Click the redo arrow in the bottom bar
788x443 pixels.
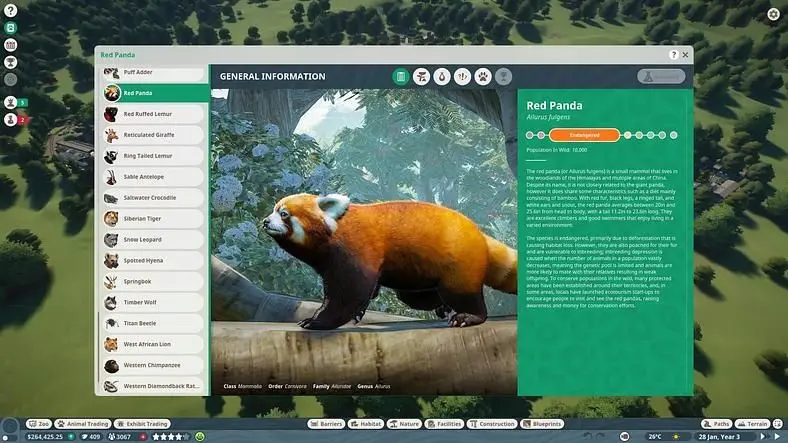[601, 436]
